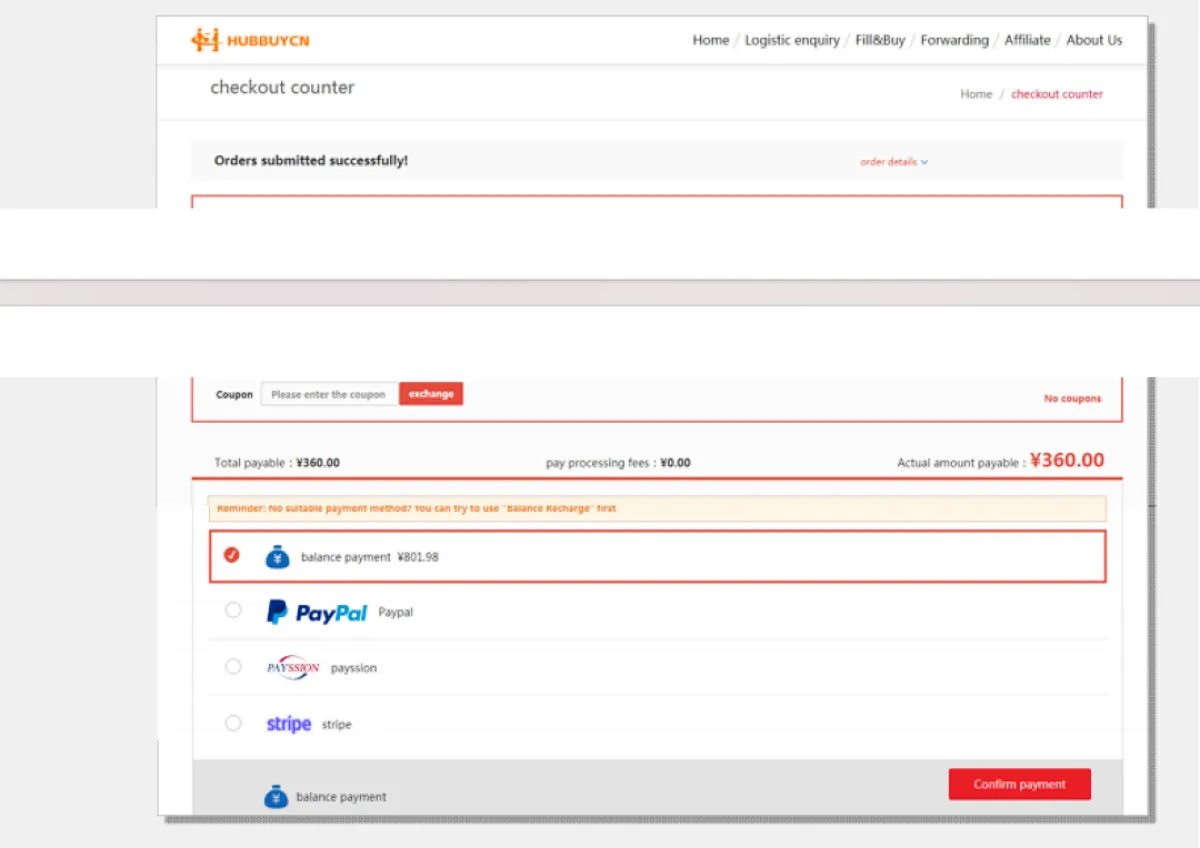1200x848 pixels.
Task: Select the Paypal radio button
Action: click(x=233, y=610)
